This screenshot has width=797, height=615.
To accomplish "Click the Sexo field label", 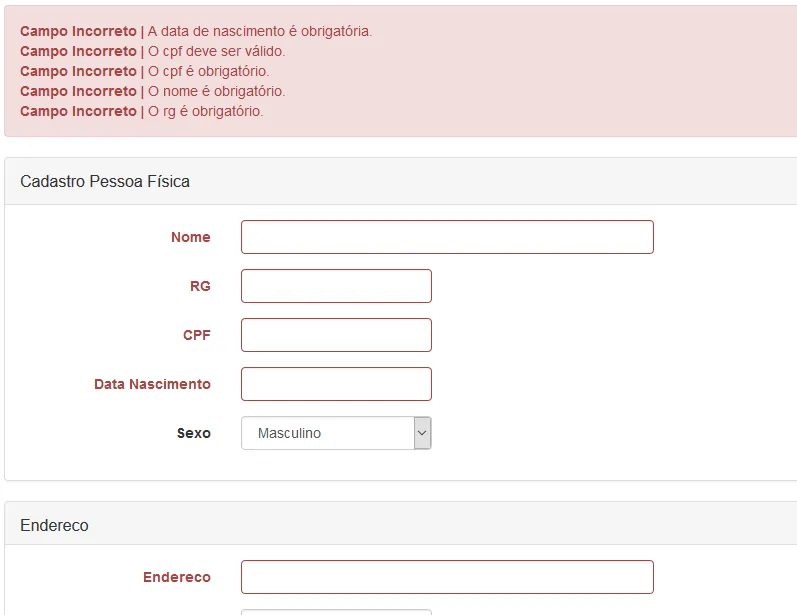I will (193, 433).
